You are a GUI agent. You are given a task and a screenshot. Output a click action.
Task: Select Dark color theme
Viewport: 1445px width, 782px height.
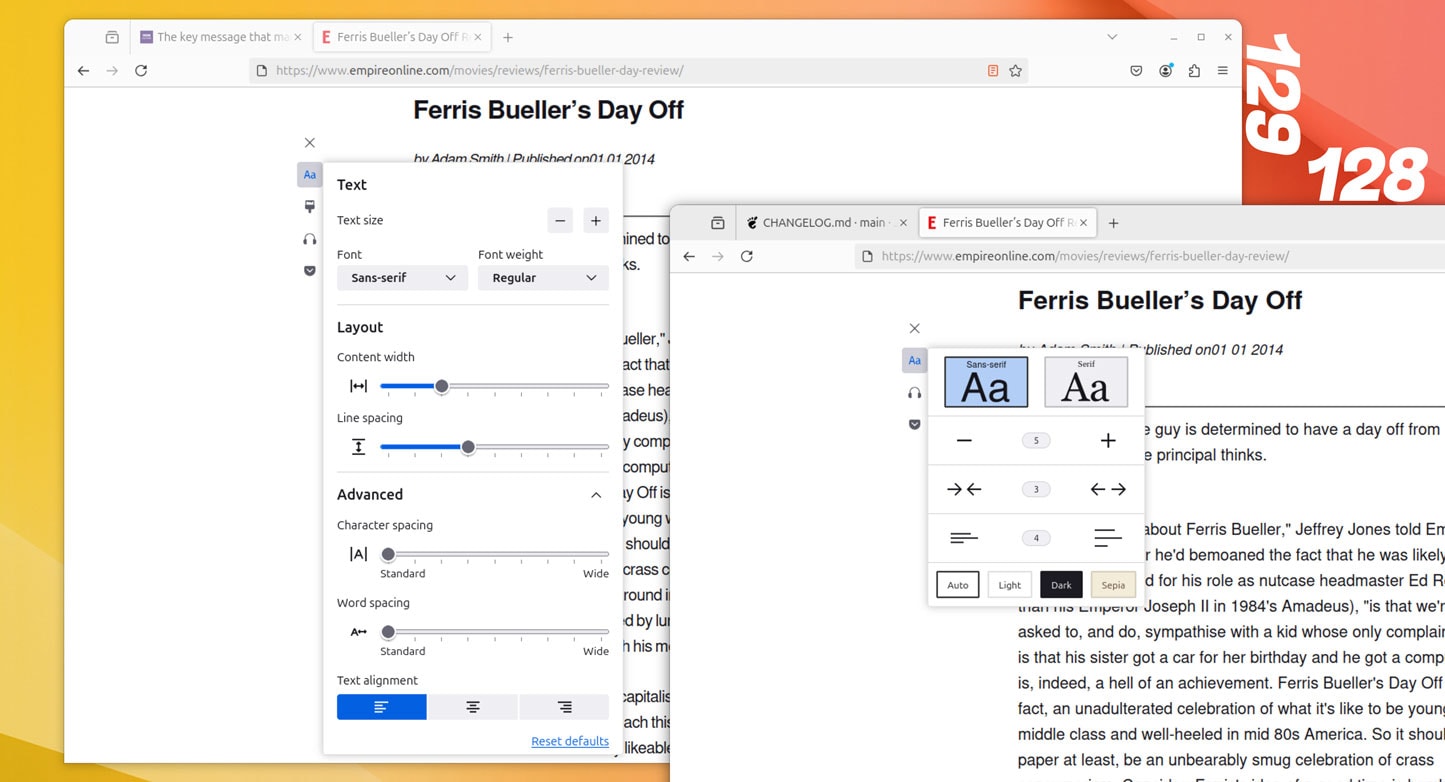click(1061, 585)
